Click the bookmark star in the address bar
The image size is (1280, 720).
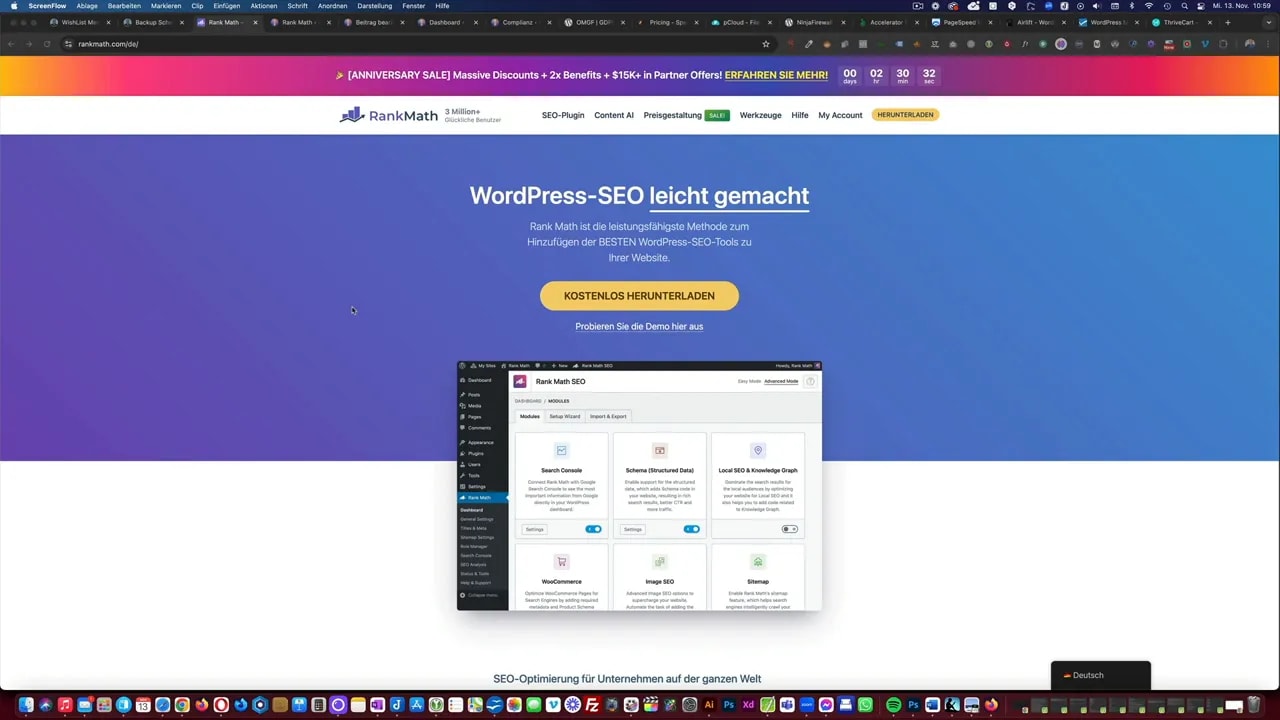(x=765, y=44)
